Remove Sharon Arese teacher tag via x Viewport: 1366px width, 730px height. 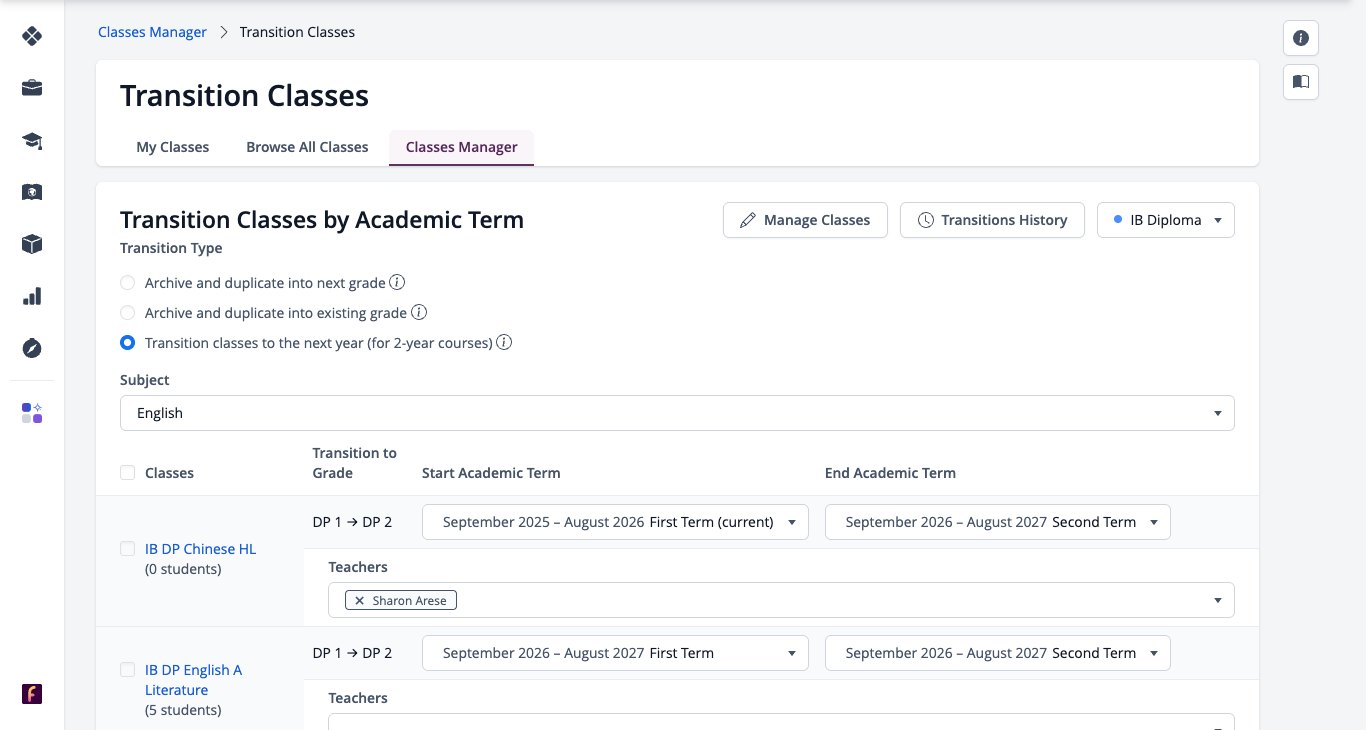359,601
